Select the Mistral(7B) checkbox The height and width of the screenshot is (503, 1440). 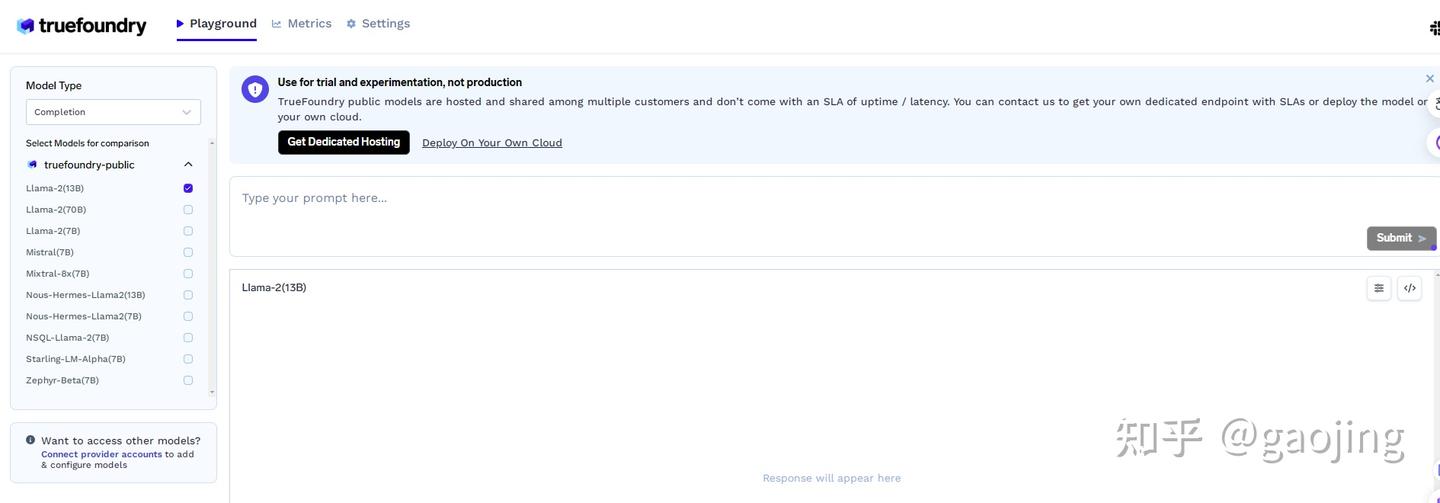188,252
